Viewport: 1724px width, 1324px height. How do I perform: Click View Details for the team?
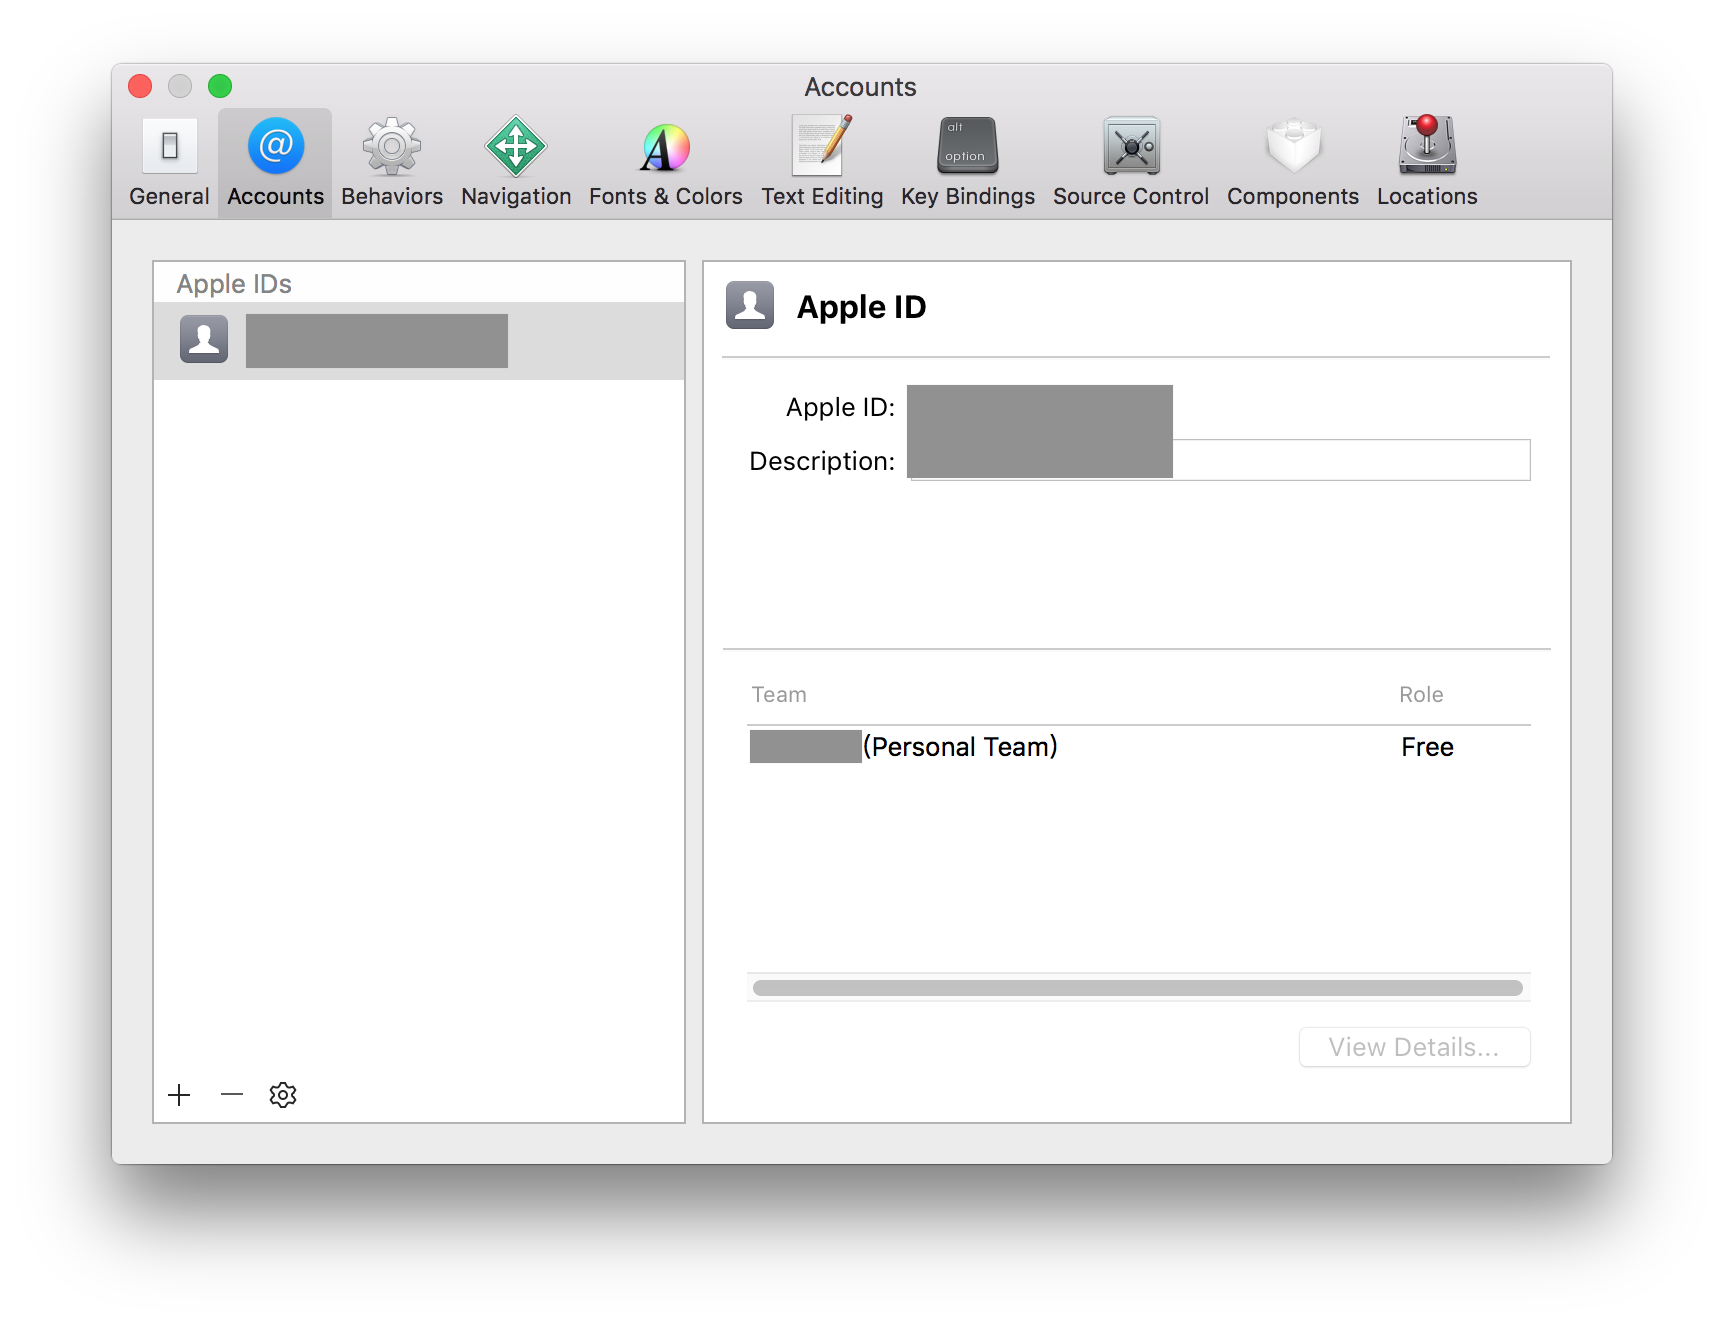pyautogui.click(x=1414, y=1047)
